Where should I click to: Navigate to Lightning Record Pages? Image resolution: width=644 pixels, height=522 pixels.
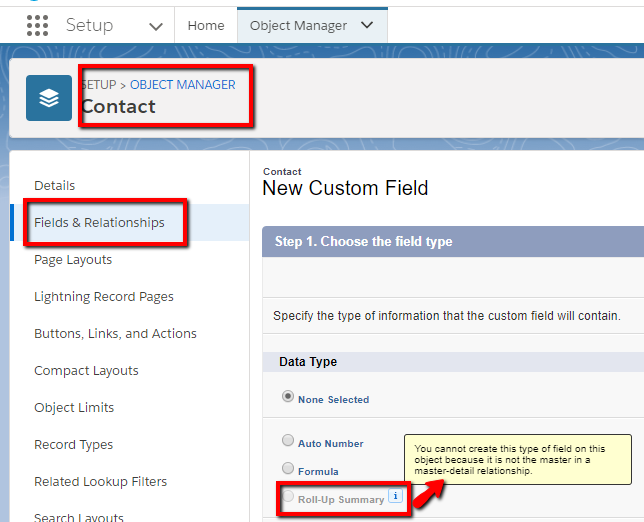coord(104,297)
